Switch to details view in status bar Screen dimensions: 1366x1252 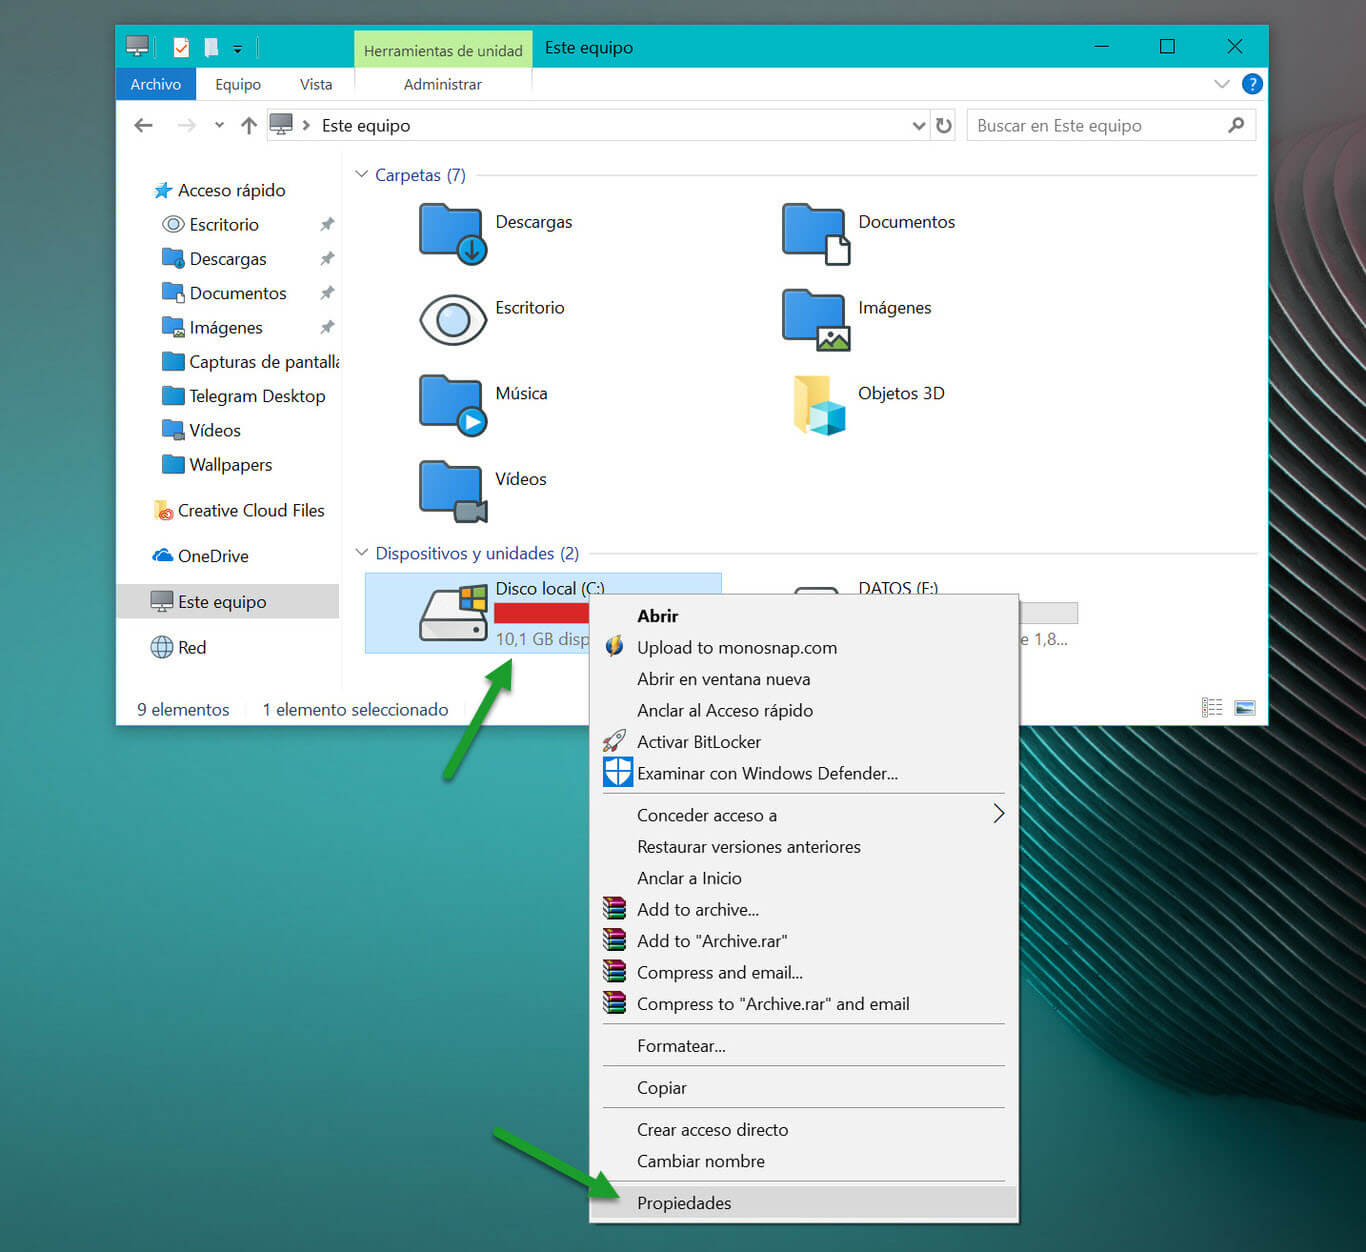click(x=1212, y=708)
